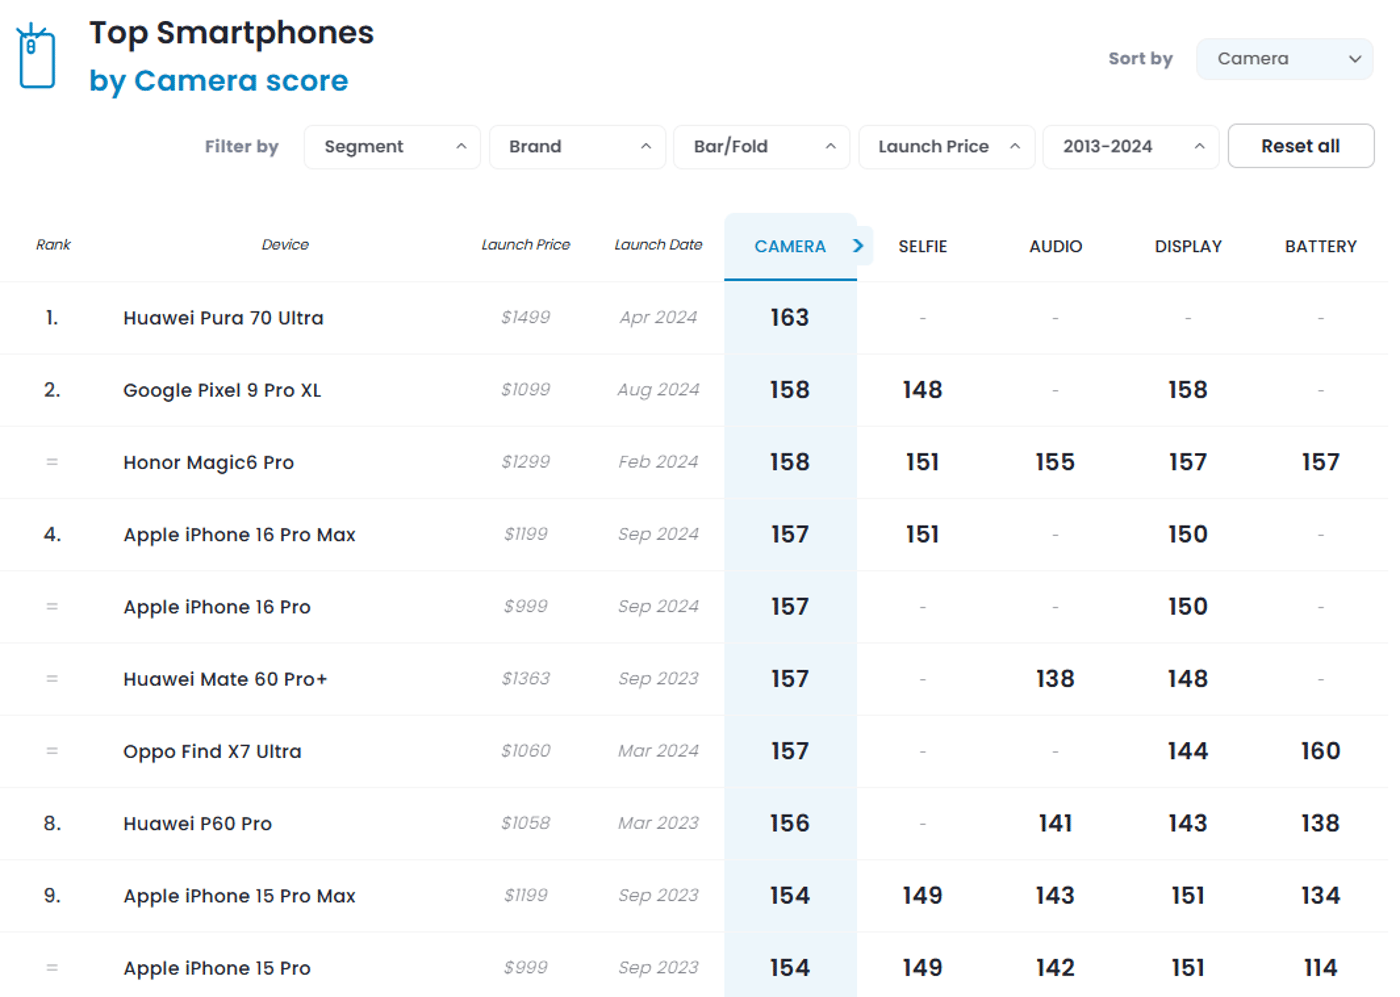Click the arrow next to CAMERA tab

858,246
